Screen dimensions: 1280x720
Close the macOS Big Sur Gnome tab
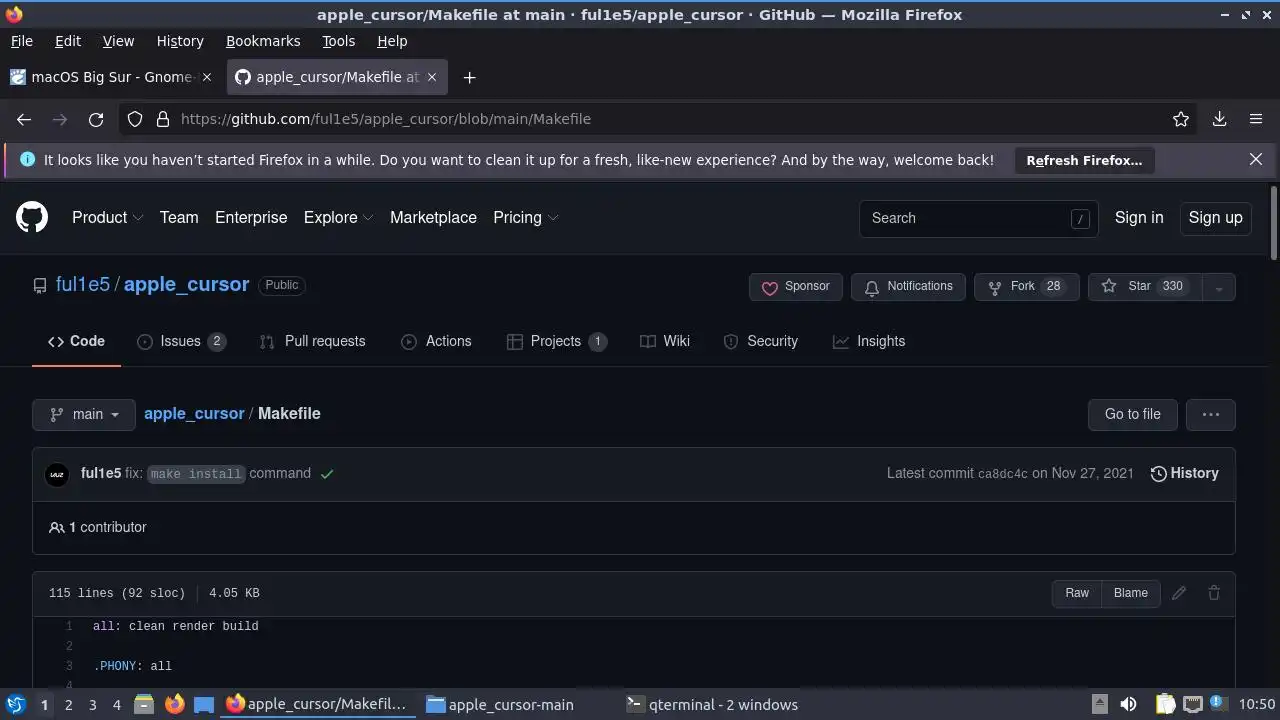click(207, 77)
